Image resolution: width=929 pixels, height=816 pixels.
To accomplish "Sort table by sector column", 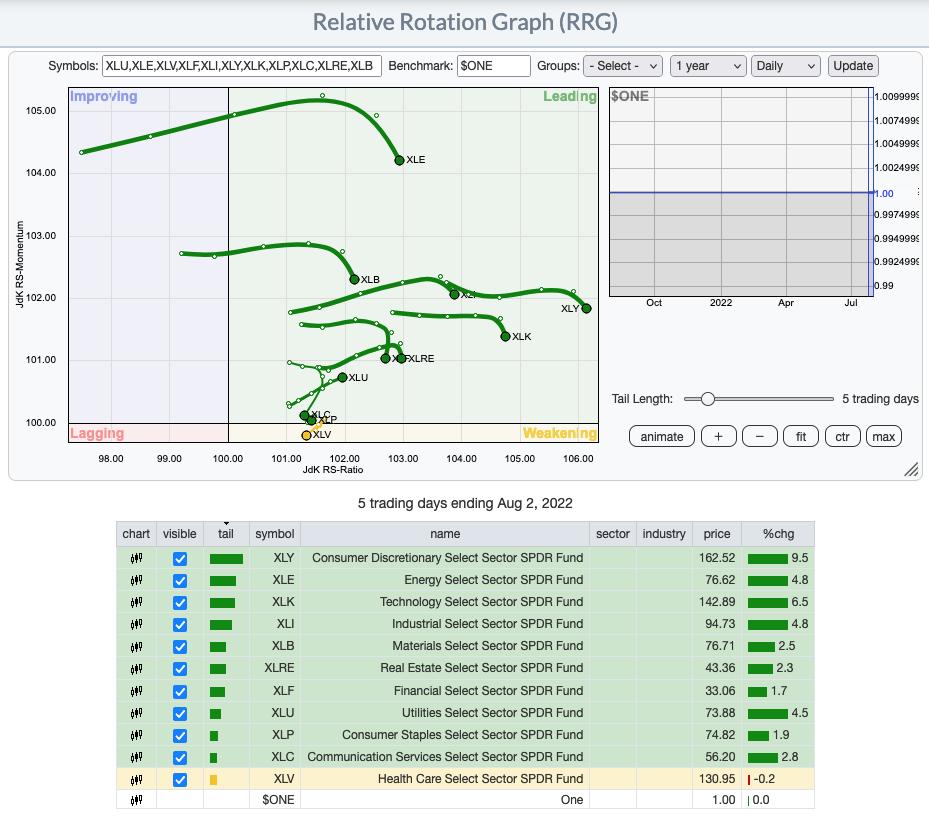I will pyautogui.click(x=613, y=534).
